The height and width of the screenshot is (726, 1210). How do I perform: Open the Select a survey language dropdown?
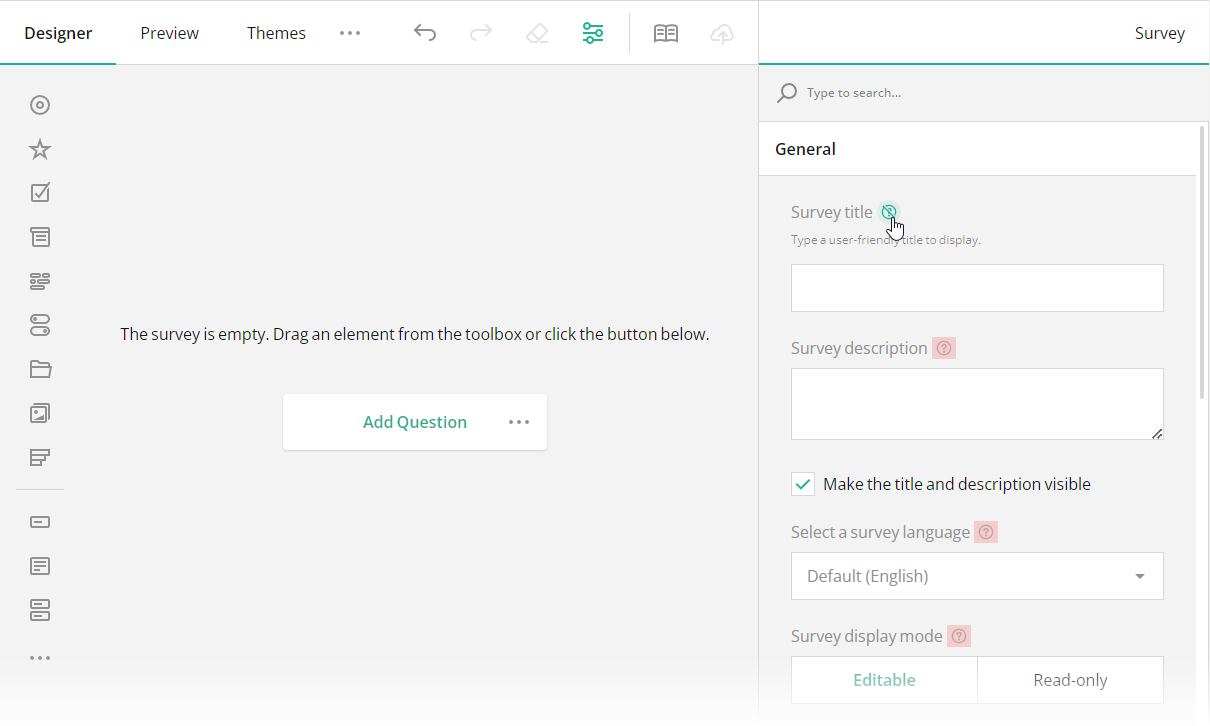[977, 576]
